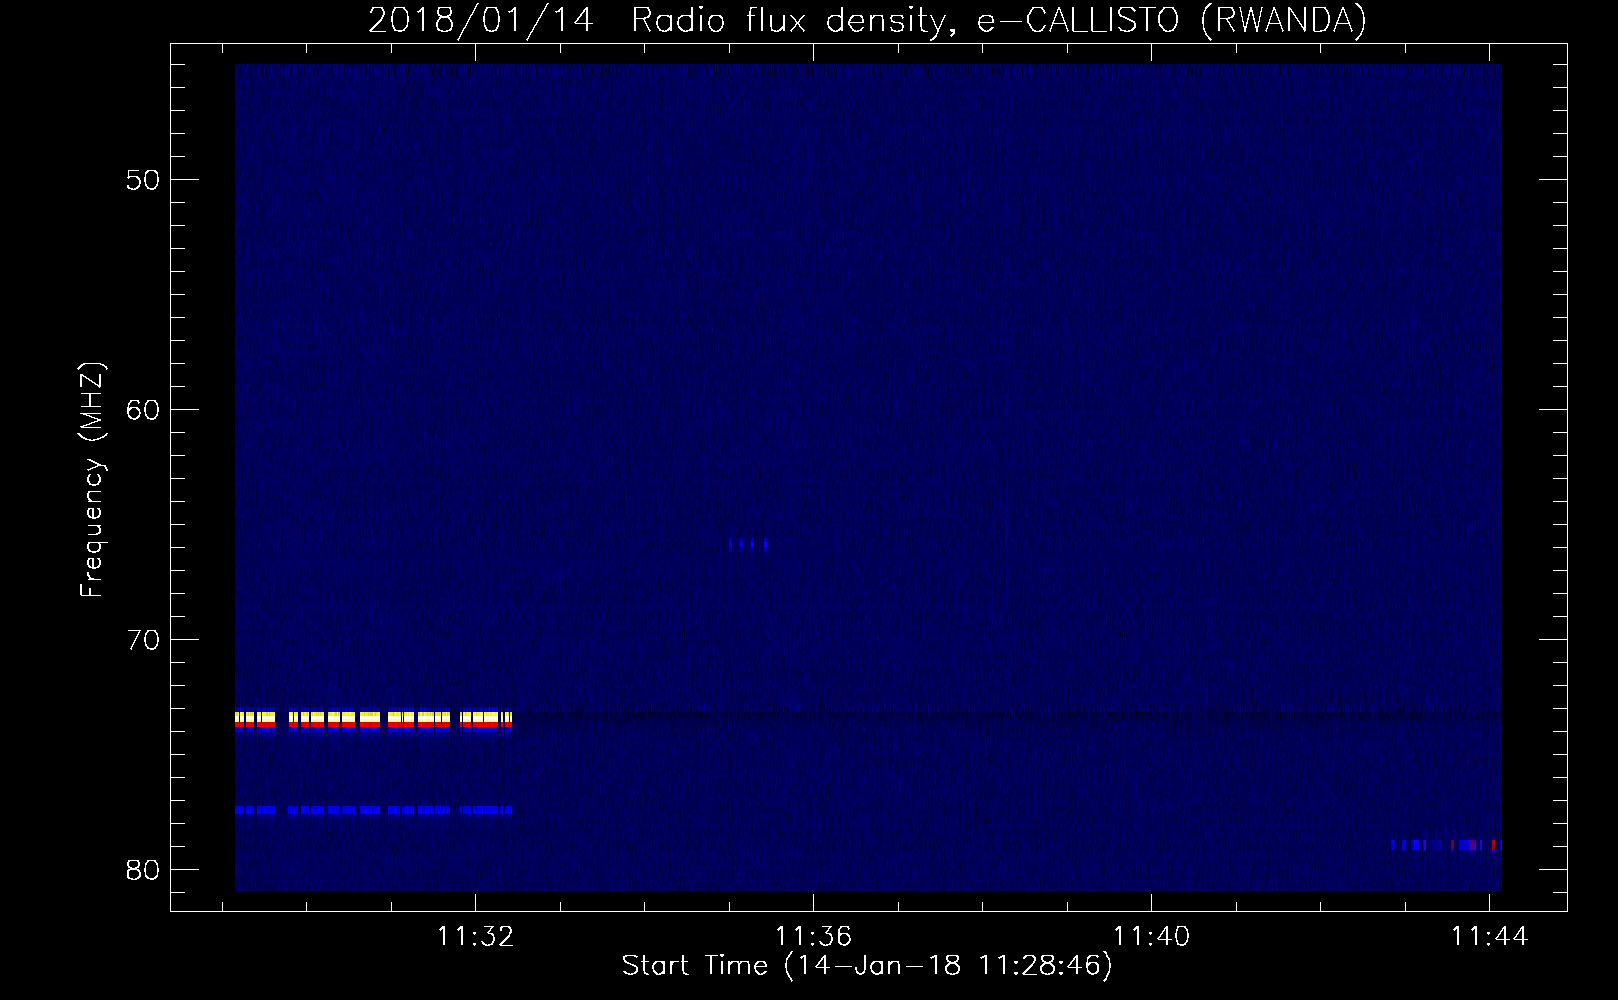Click the plot title mentioning e-CALLISTO (RWANDA)

pyautogui.click(x=867, y=20)
